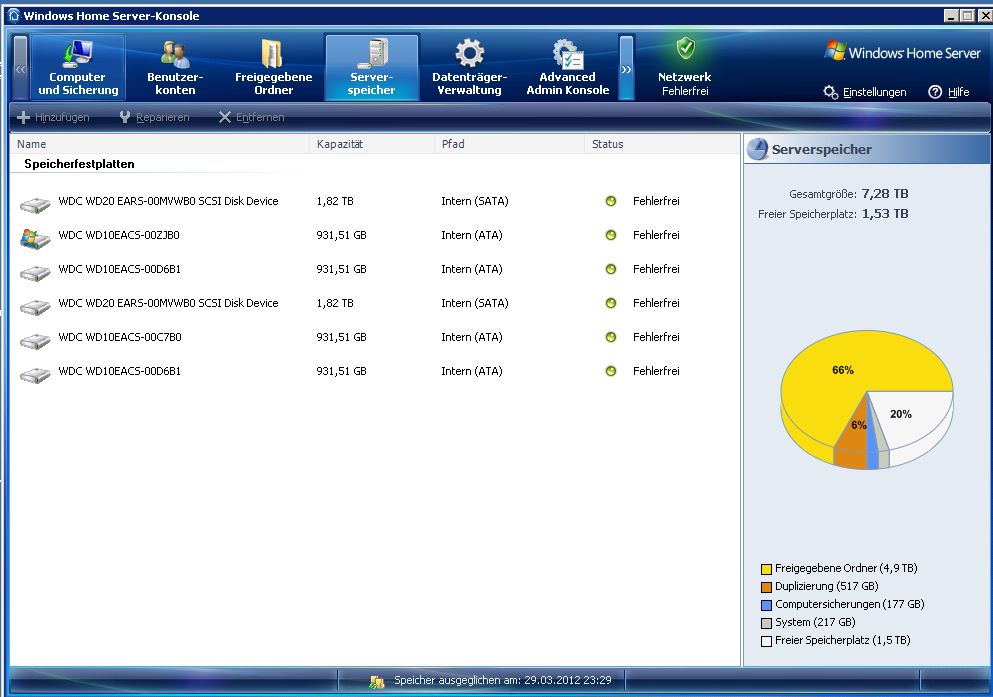
Task: Click the Speicher ausgeglichen status bar text
Action: click(x=503, y=681)
